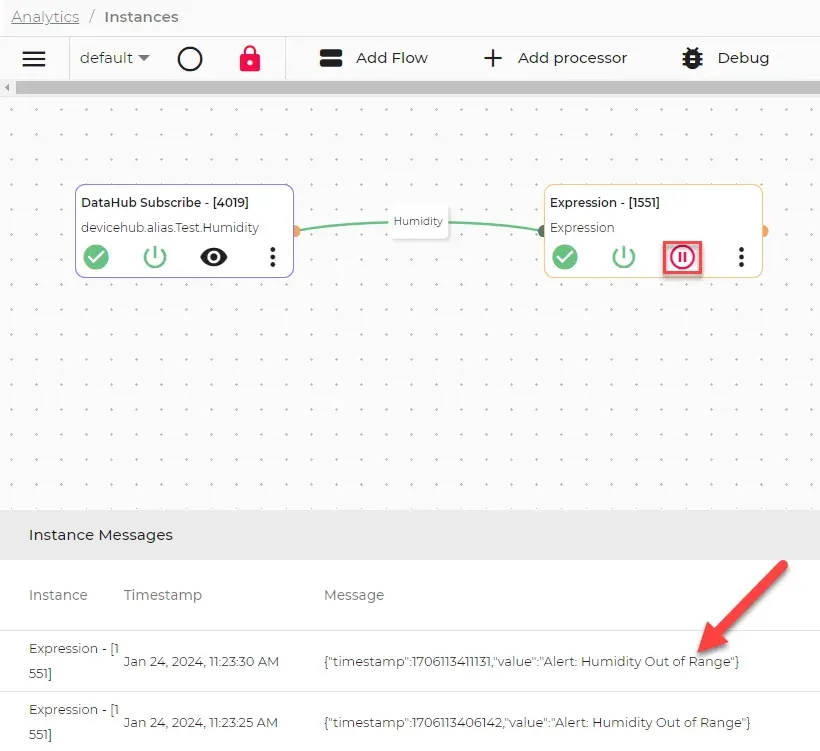
Task: Open Expression node three-dot menu
Action: pyautogui.click(x=741, y=257)
